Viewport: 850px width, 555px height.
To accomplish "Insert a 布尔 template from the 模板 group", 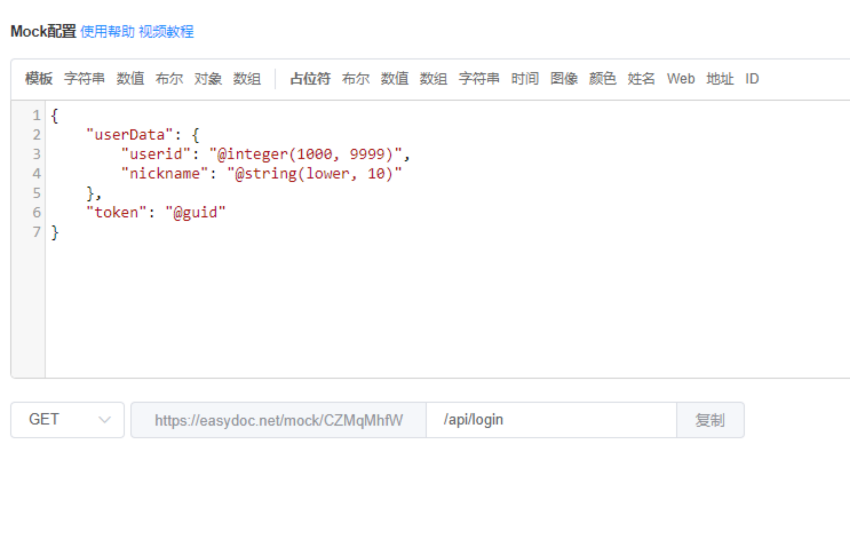I will (x=169, y=78).
